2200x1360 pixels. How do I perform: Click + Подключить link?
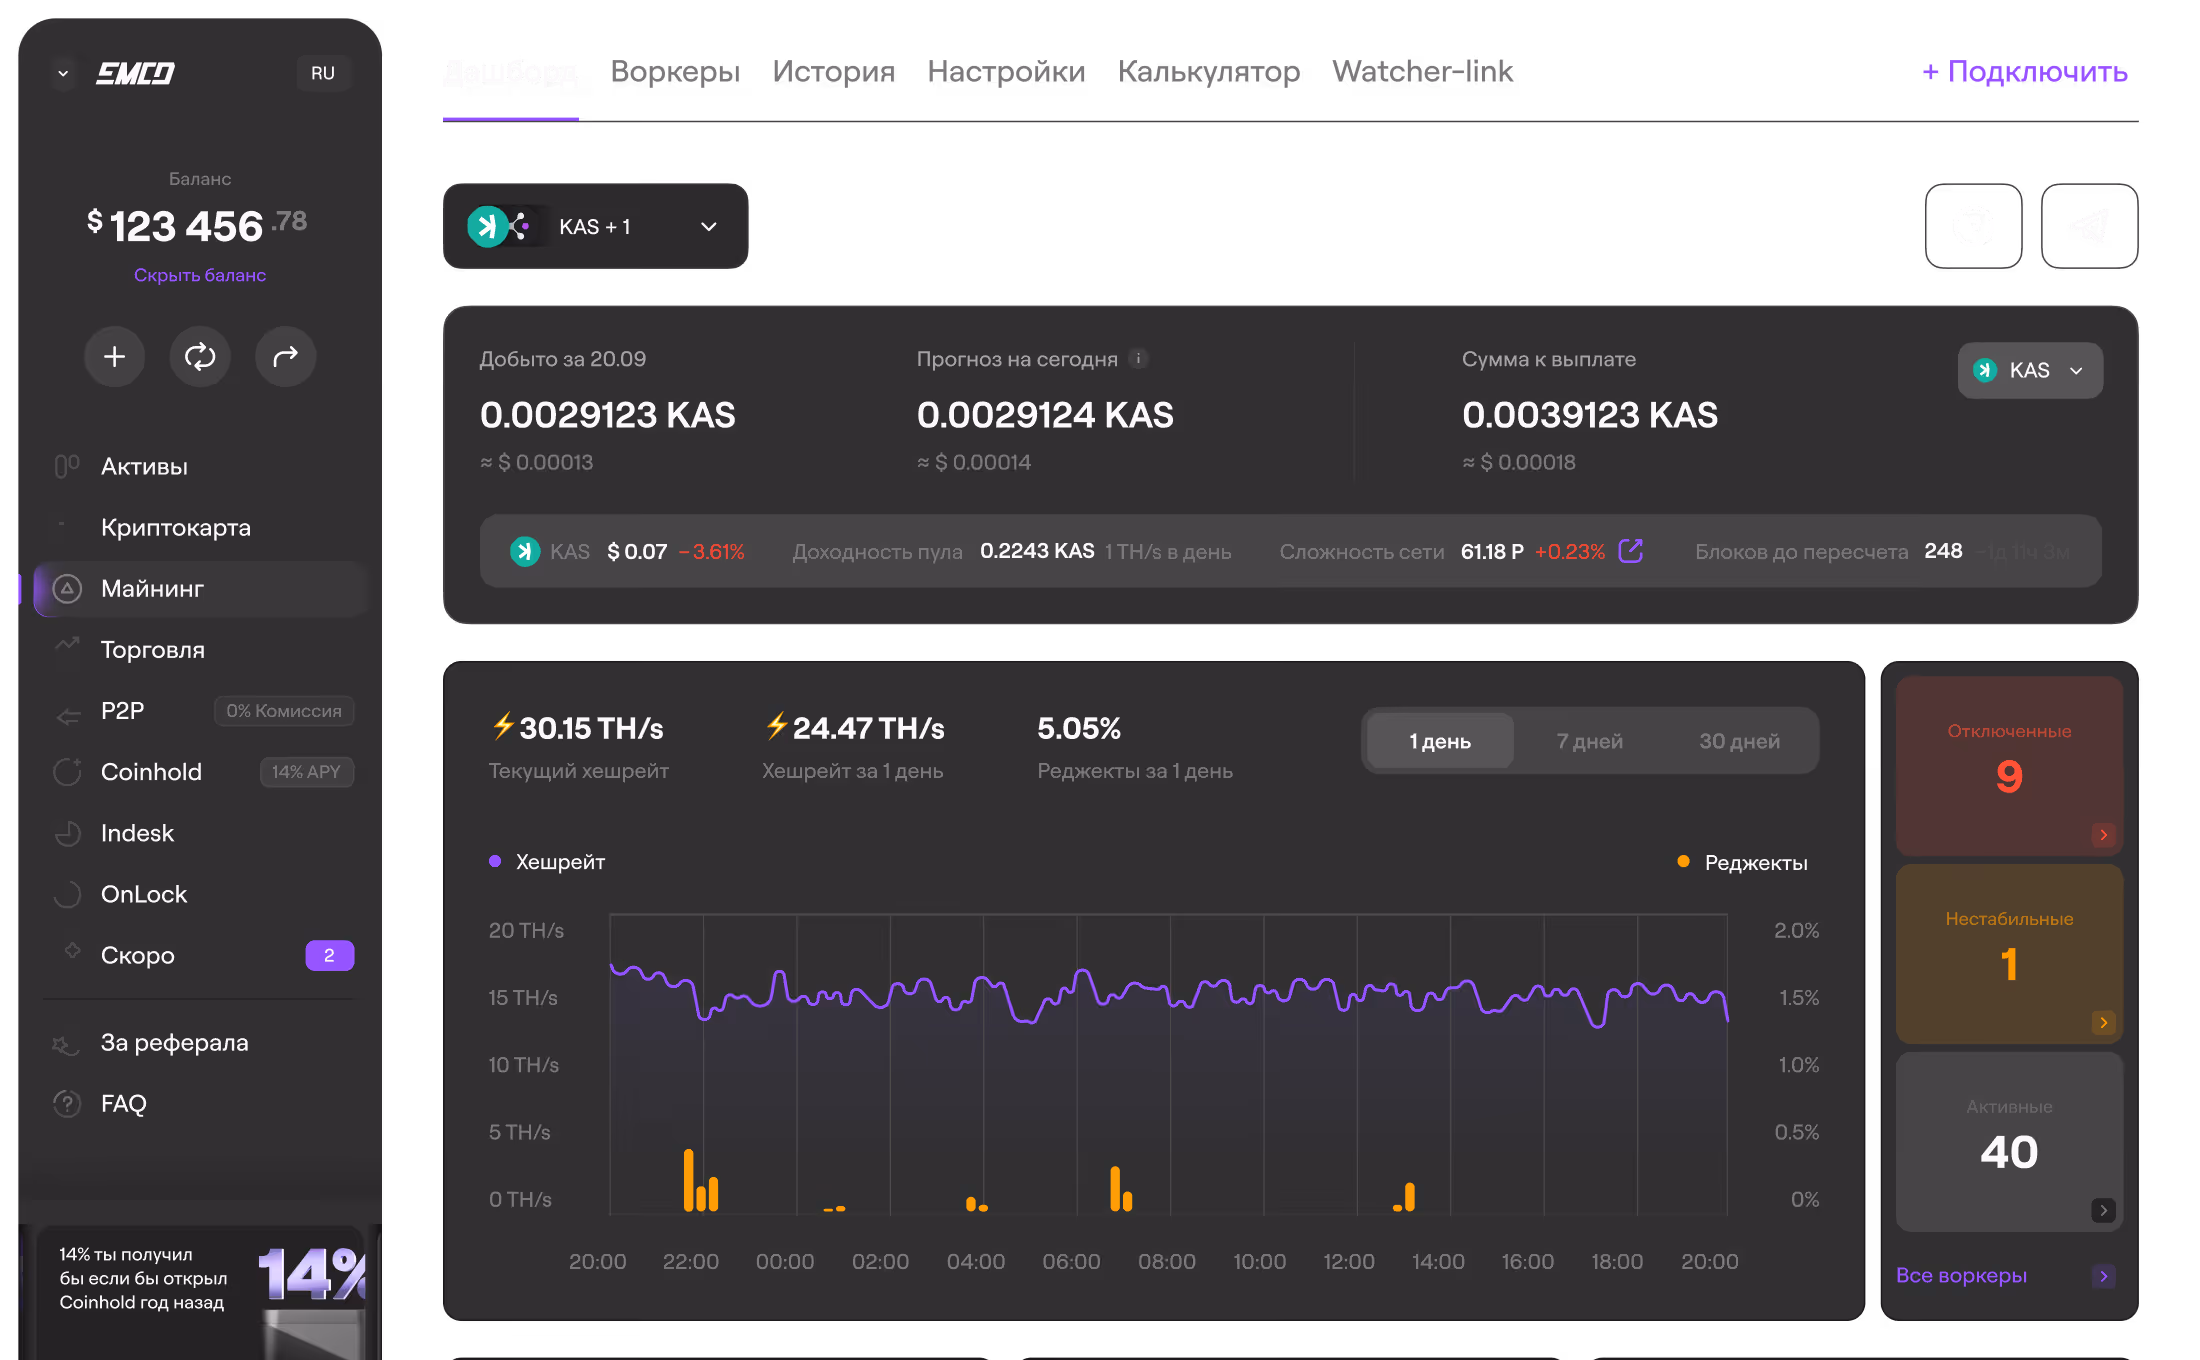click(x=2025, y=72)
